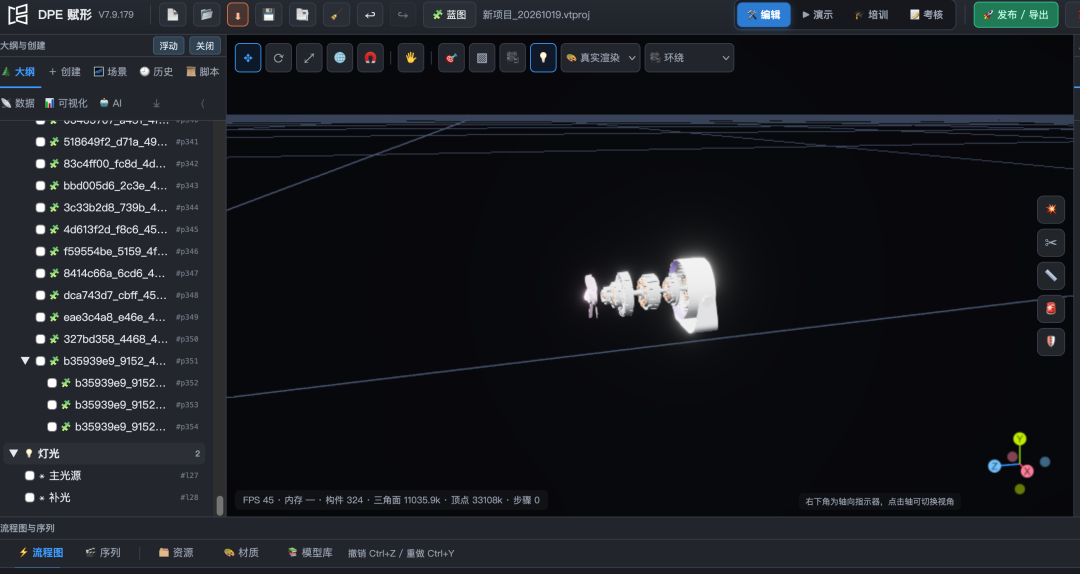
Task: Toggle the red magnet snap icon
Action: click(370, 58)
